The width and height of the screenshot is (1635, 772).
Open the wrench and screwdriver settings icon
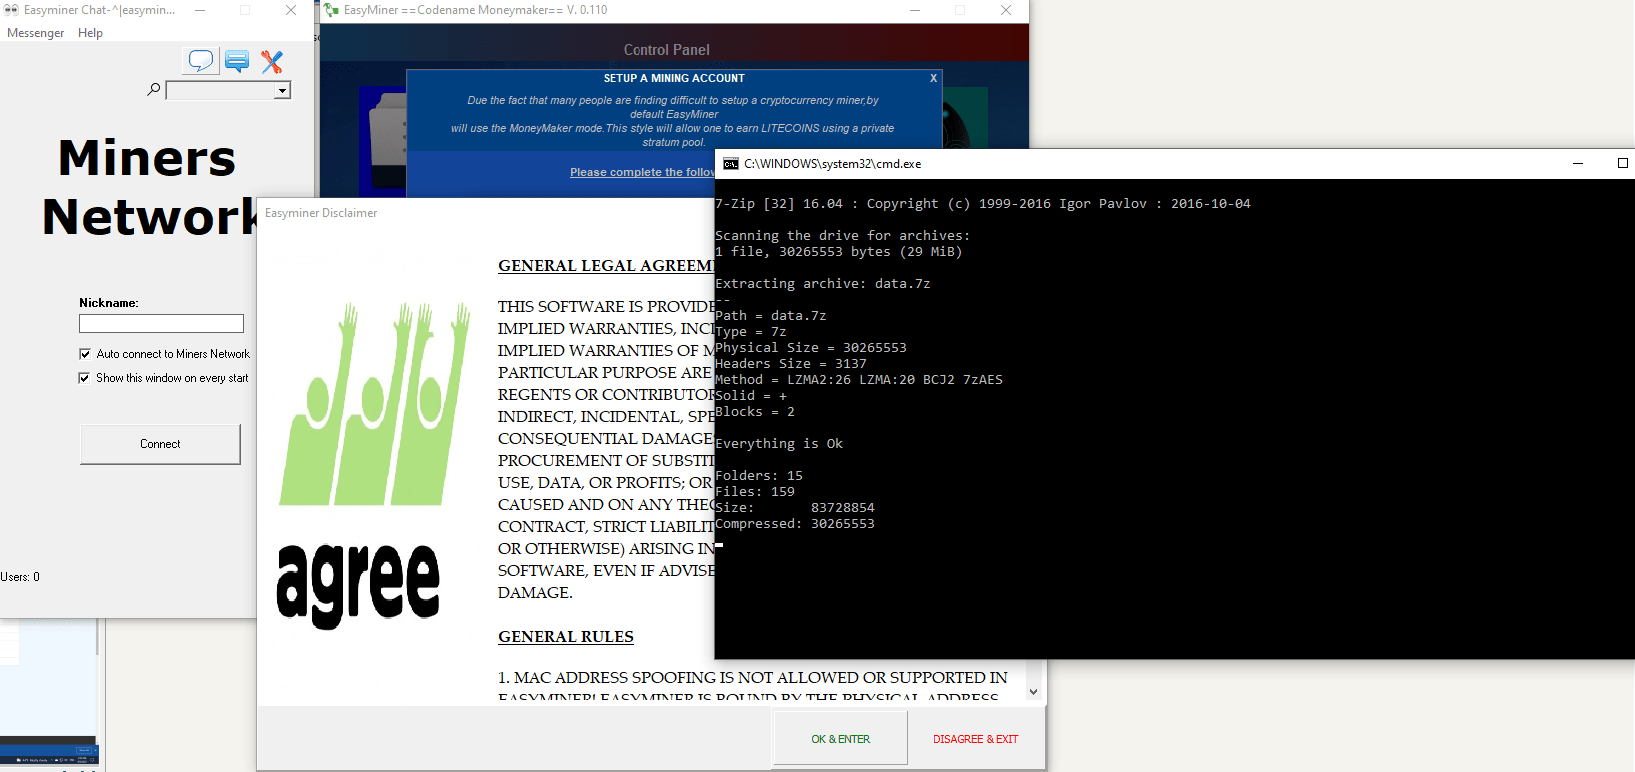coord(272,62)
